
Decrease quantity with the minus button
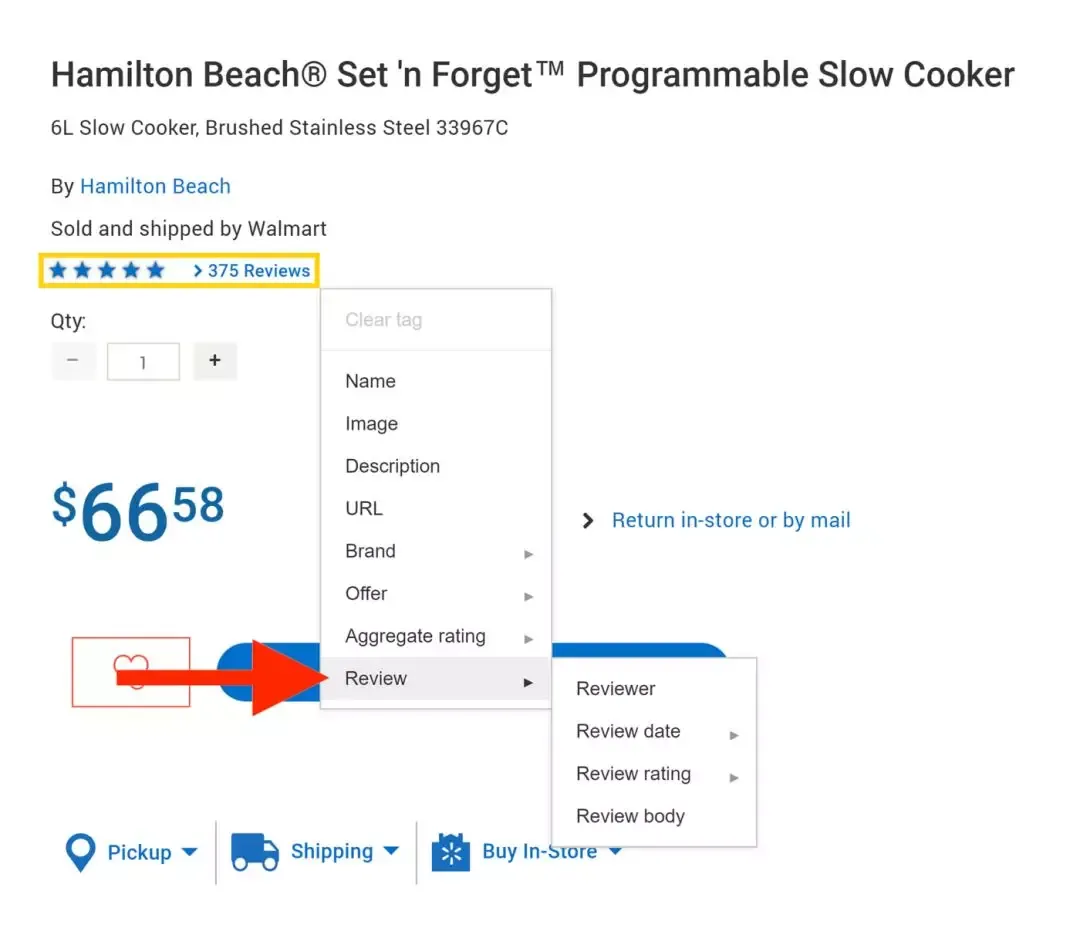73,361
